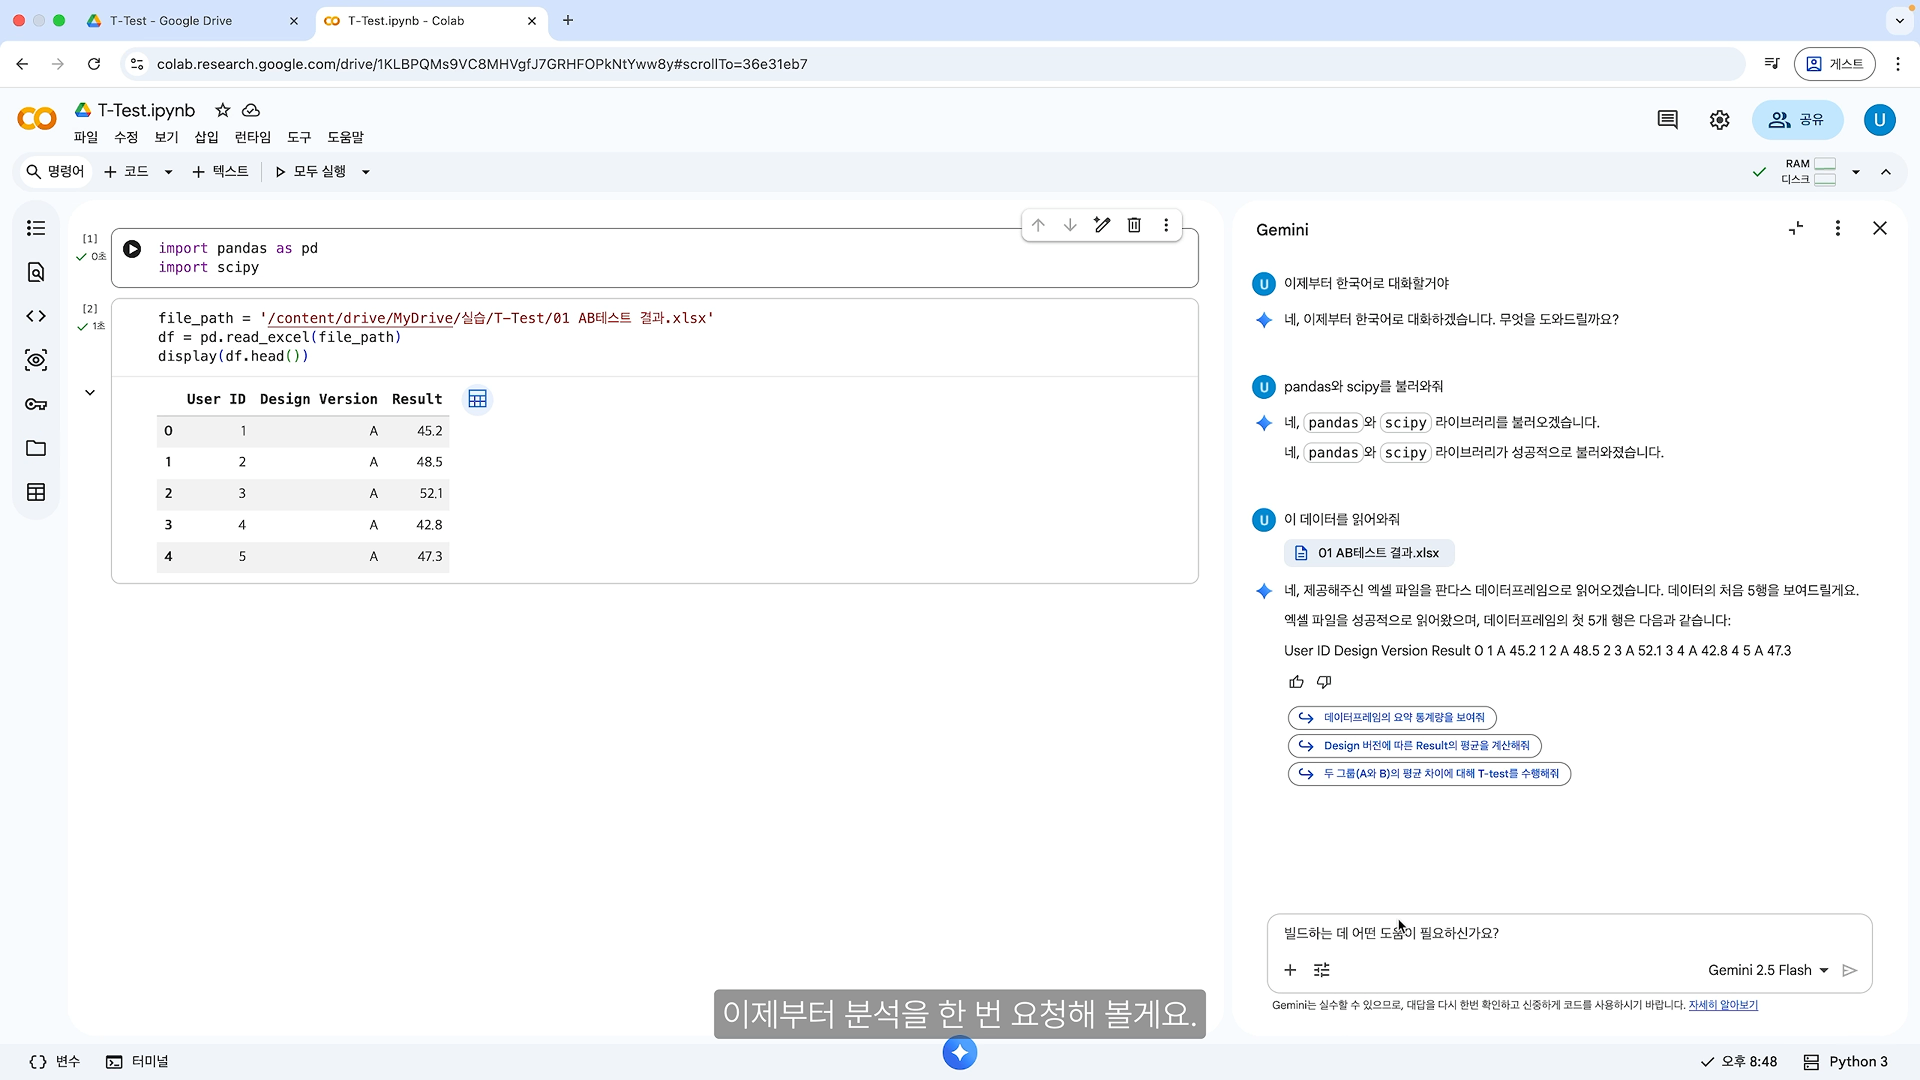Open the code snippets panel

pos(36,316)
